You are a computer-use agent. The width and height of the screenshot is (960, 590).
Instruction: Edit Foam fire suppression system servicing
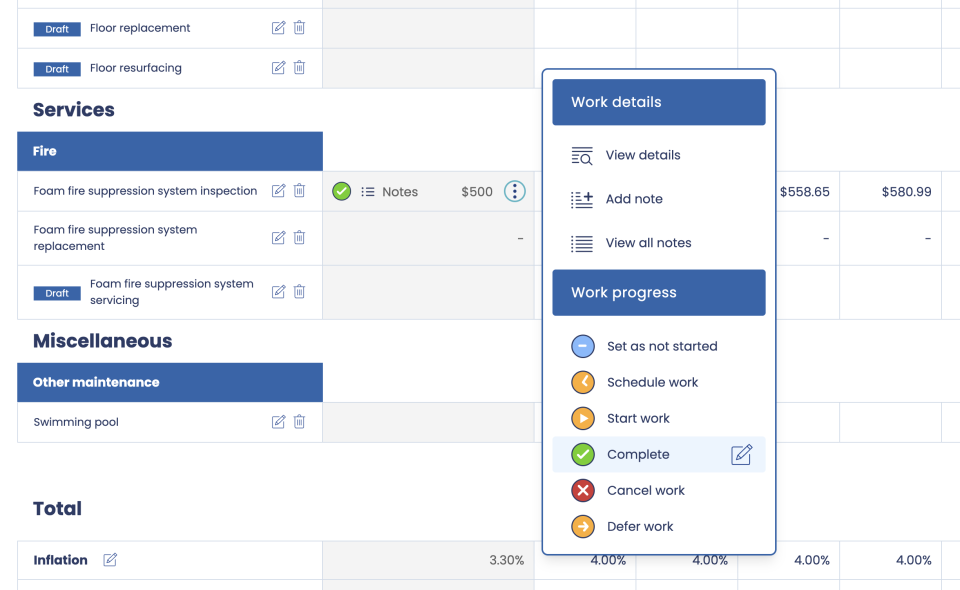pyautogui.click(x=278, y=292)
